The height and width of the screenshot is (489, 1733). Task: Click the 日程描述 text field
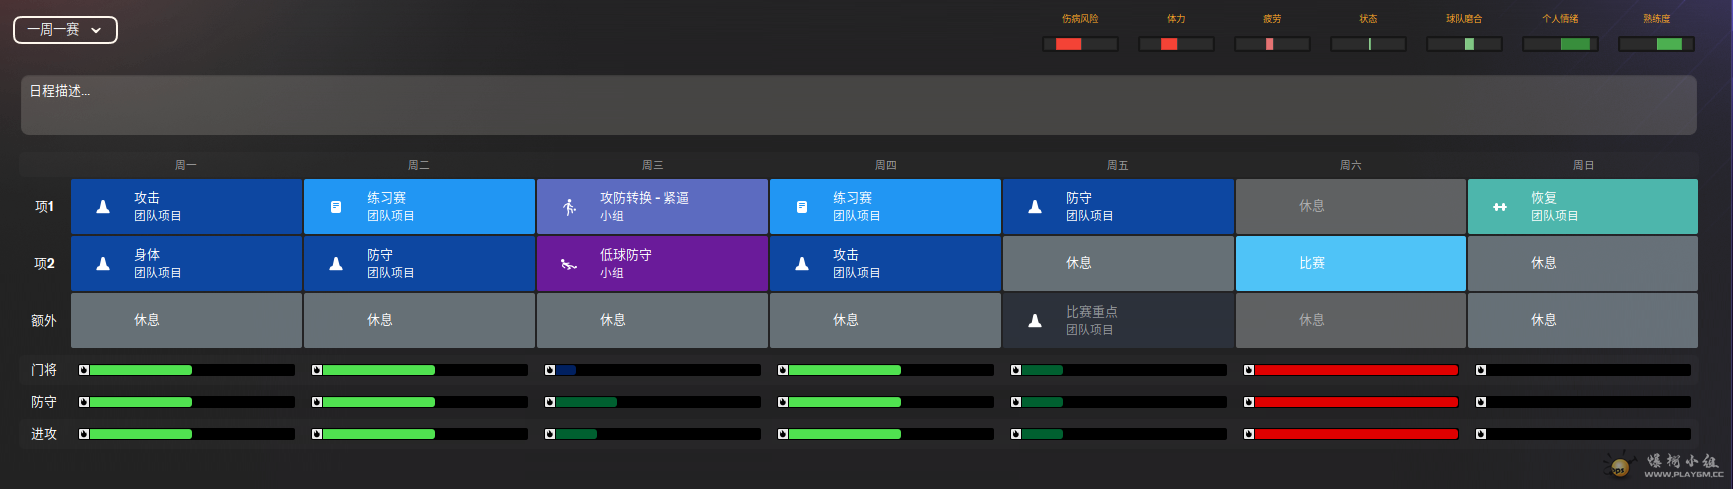(858, 105)
